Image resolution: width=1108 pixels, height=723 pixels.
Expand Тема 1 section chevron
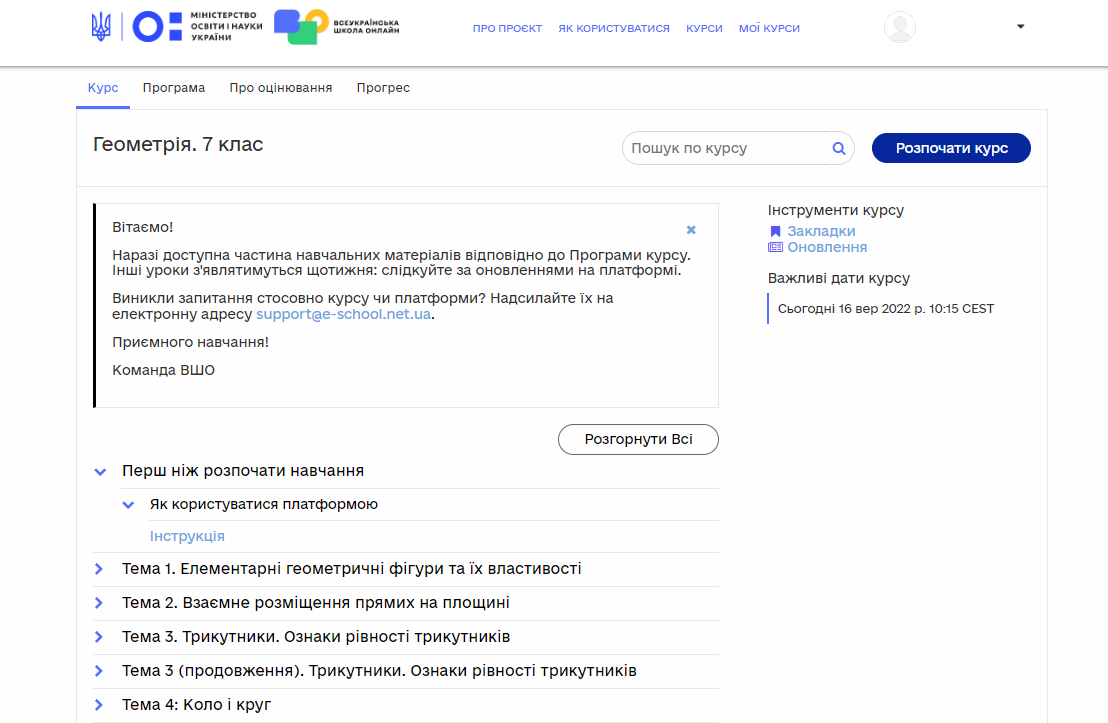pyautogui.click(x=99, y=569)
